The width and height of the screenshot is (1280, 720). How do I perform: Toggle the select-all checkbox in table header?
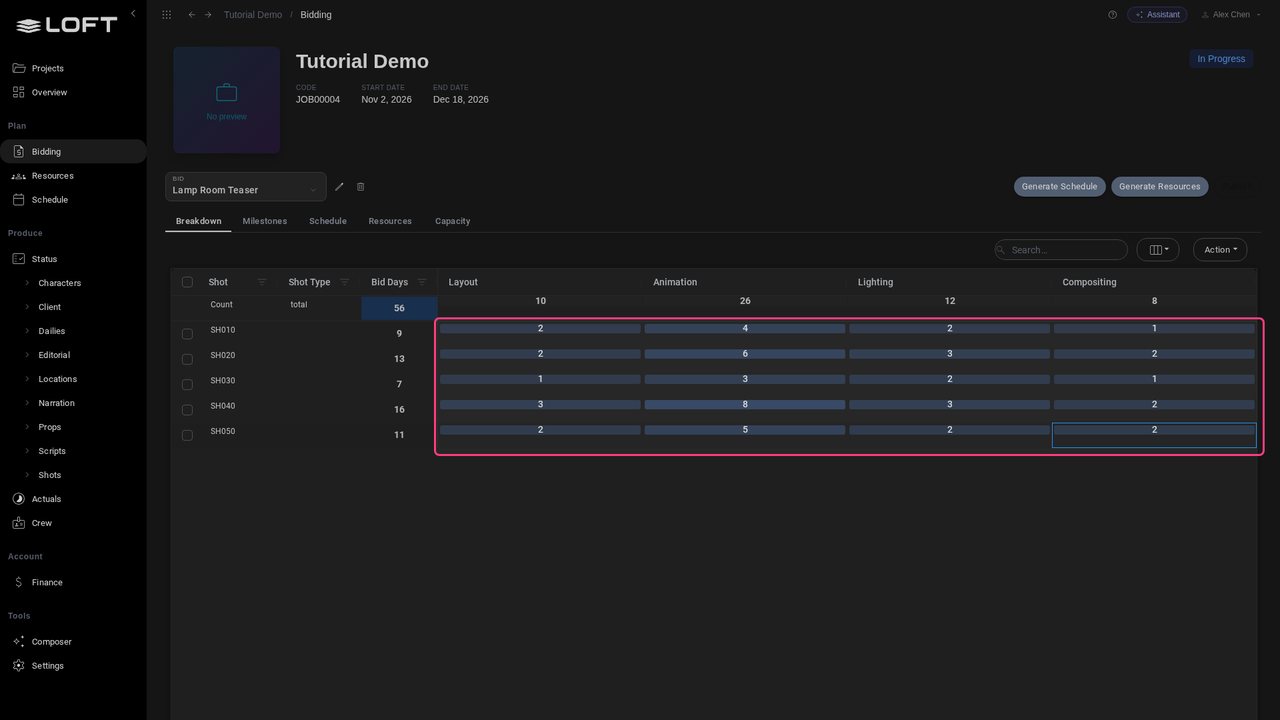(187, 282)
